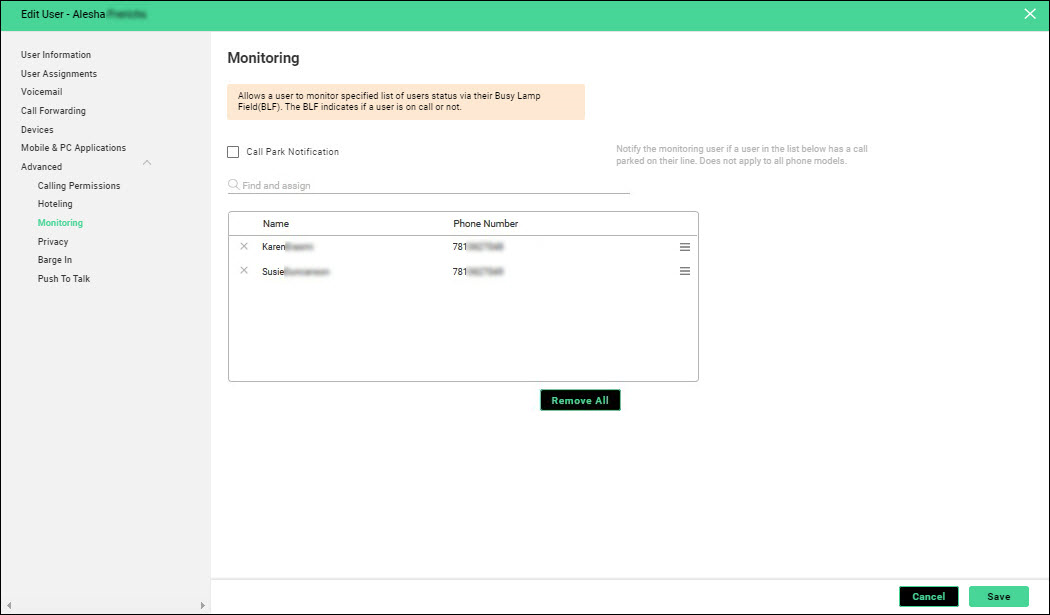Click the reorder handle on Susie's row

(x=685, y=271)
